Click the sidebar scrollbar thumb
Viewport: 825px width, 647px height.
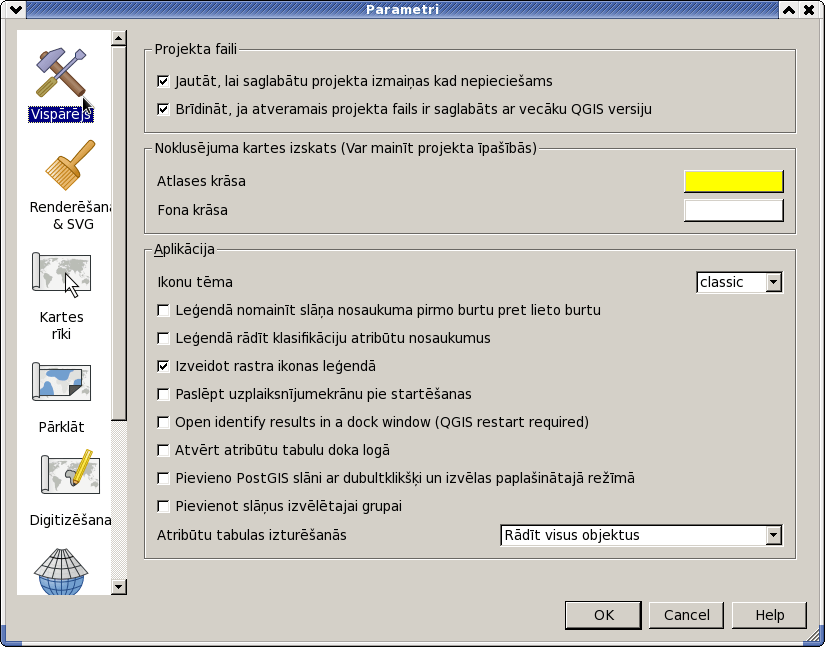coord(119,234)
